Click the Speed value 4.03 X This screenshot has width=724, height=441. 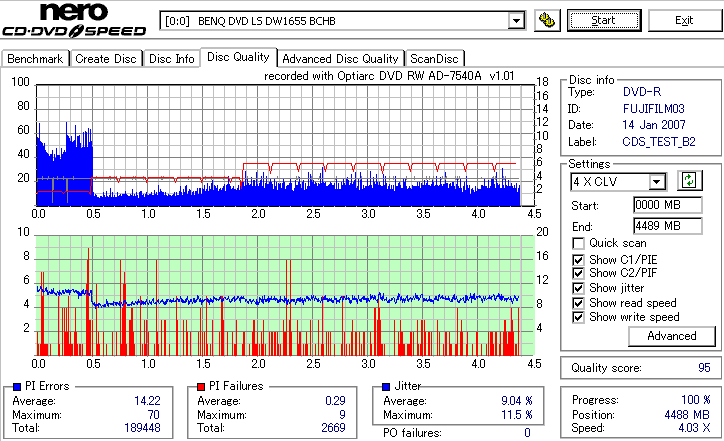694,428
